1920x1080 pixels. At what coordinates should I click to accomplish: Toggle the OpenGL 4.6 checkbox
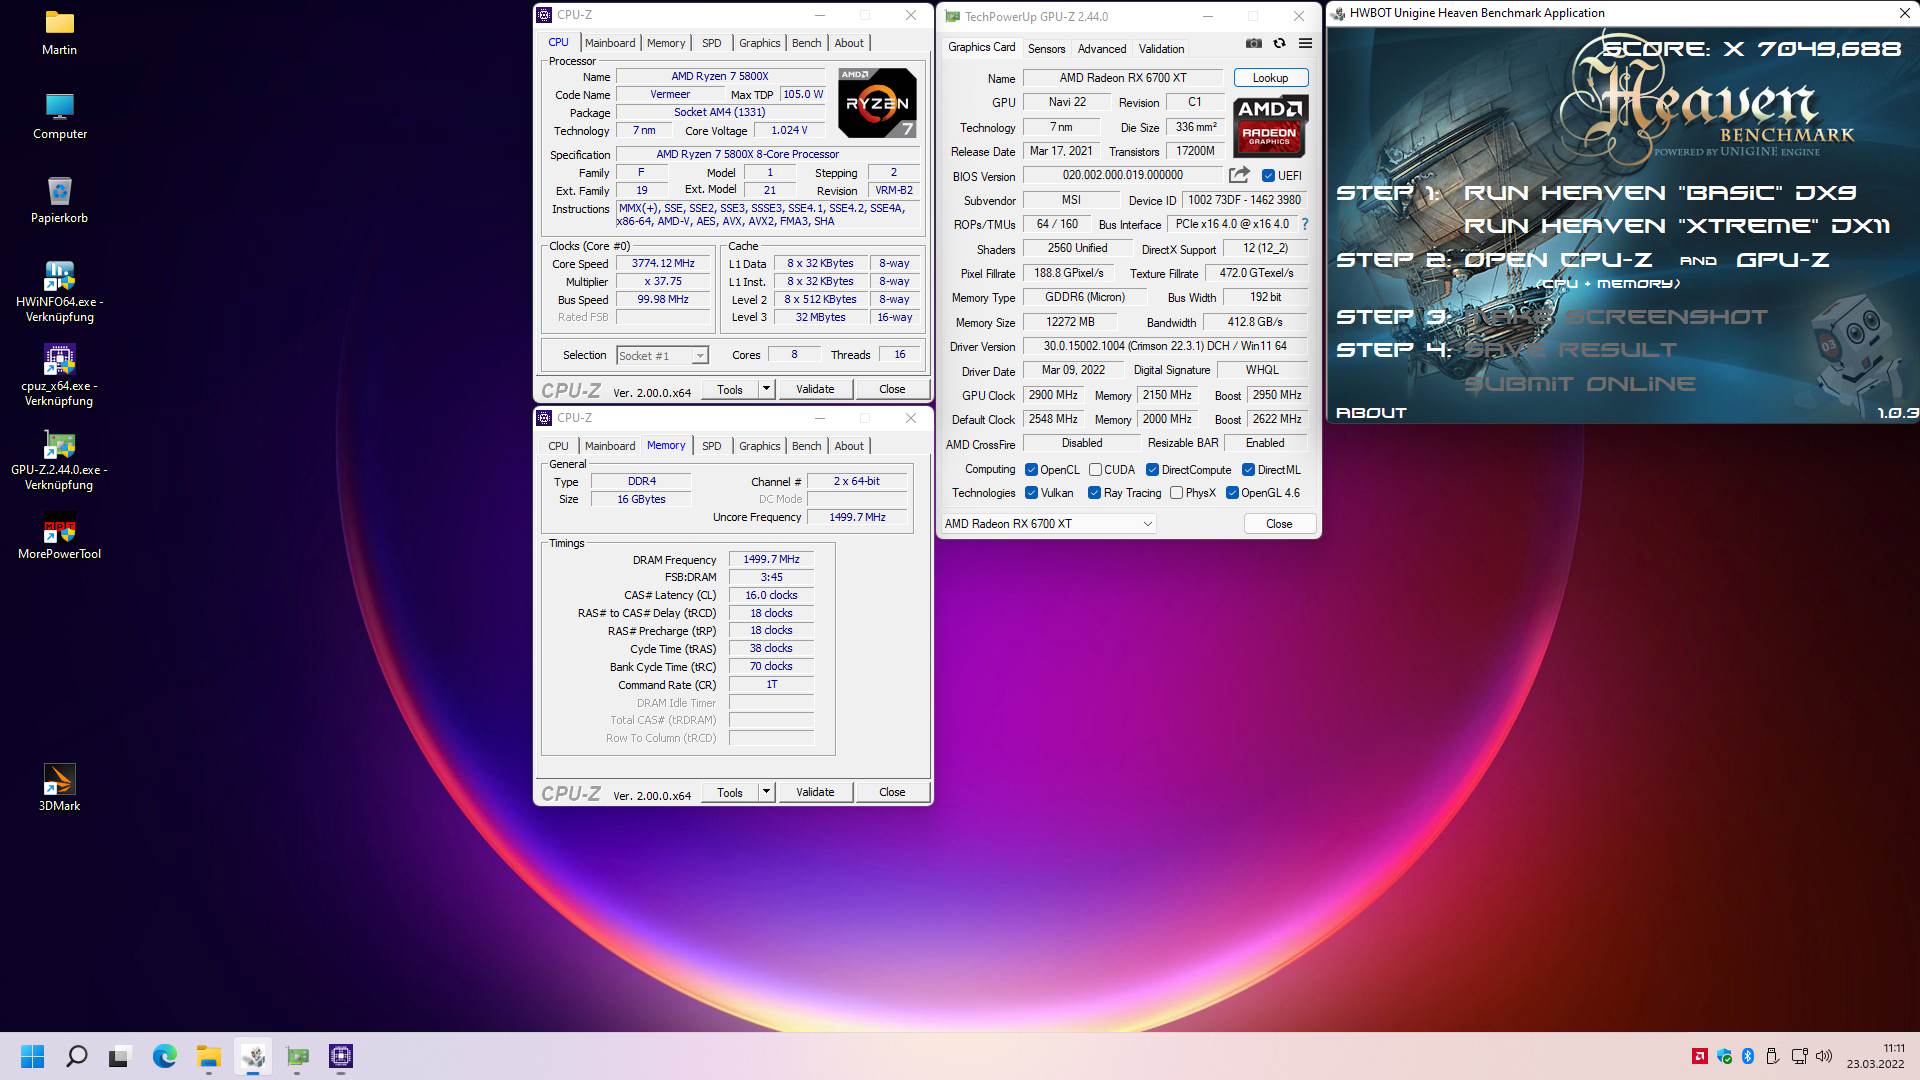(1232, 493)
